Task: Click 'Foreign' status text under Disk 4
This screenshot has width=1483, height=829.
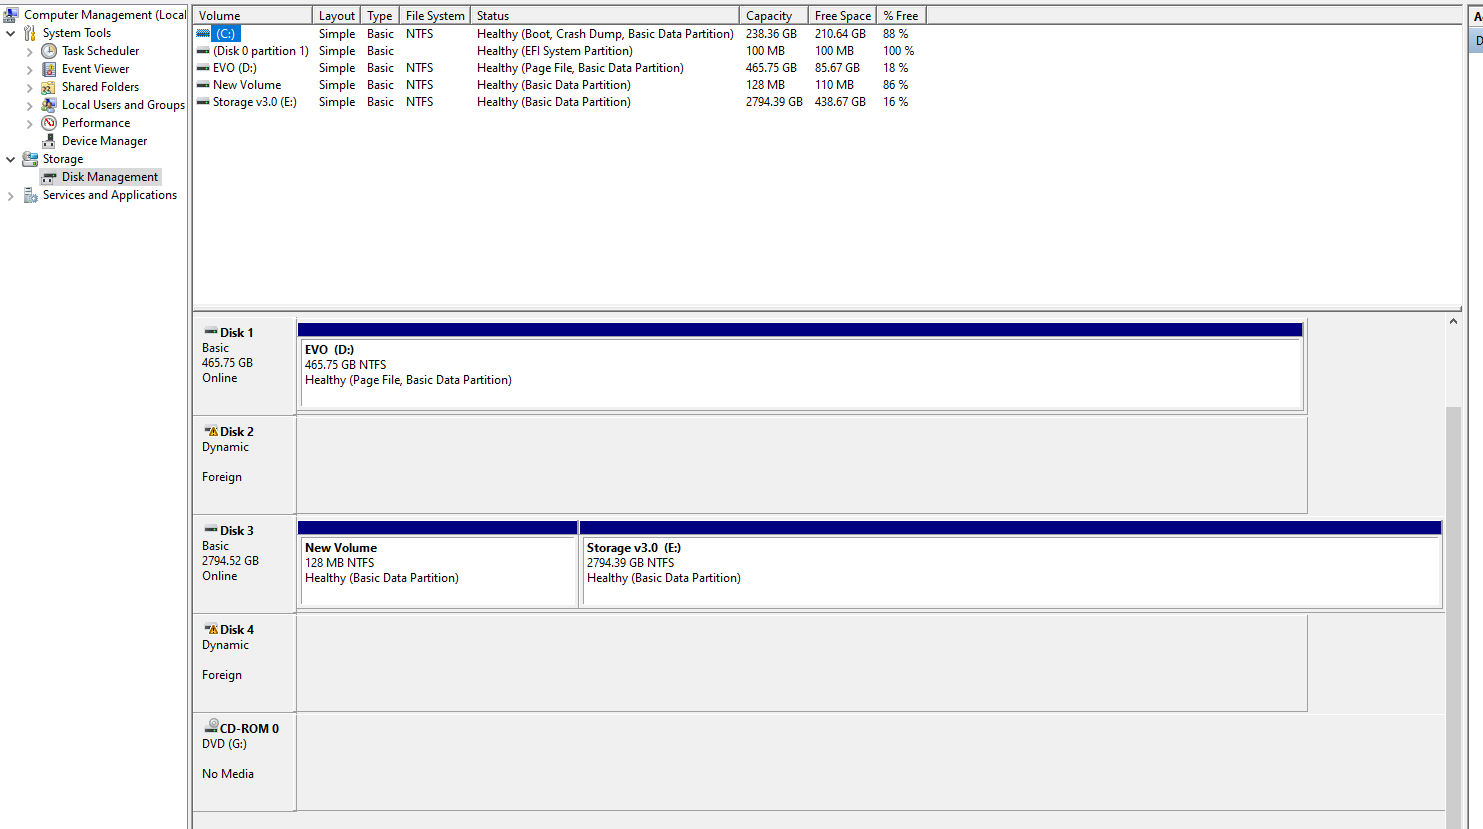Action: 222,675
